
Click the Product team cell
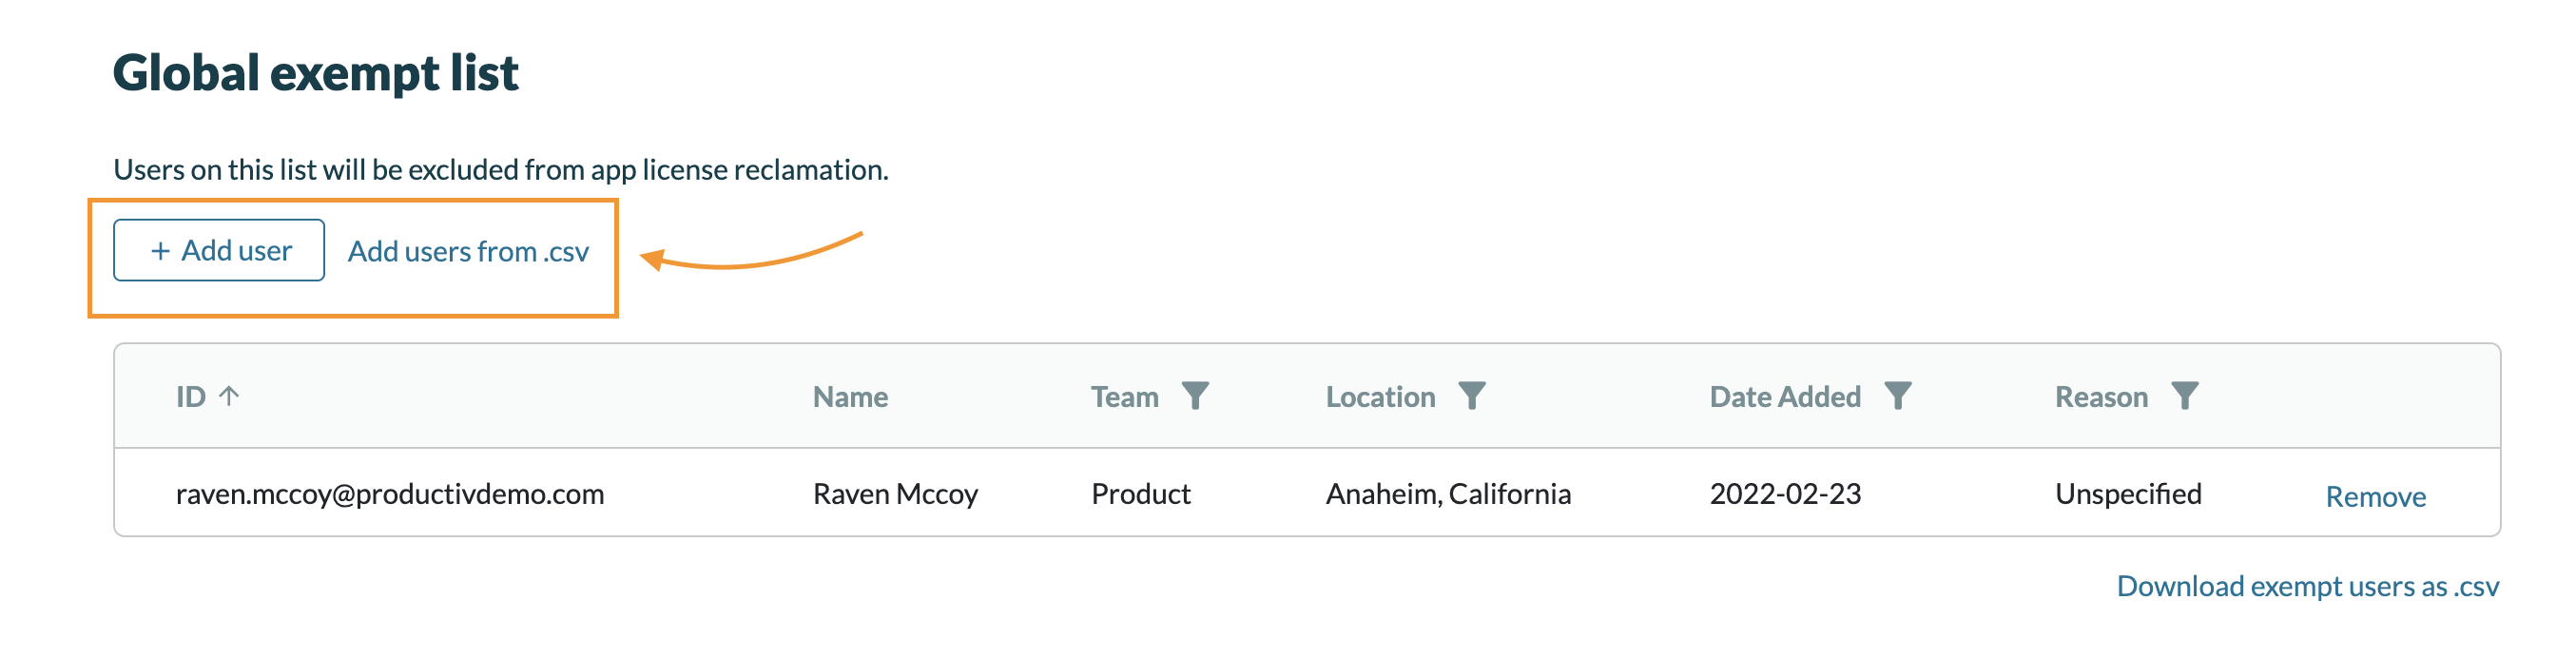[x=1140, y=494]
